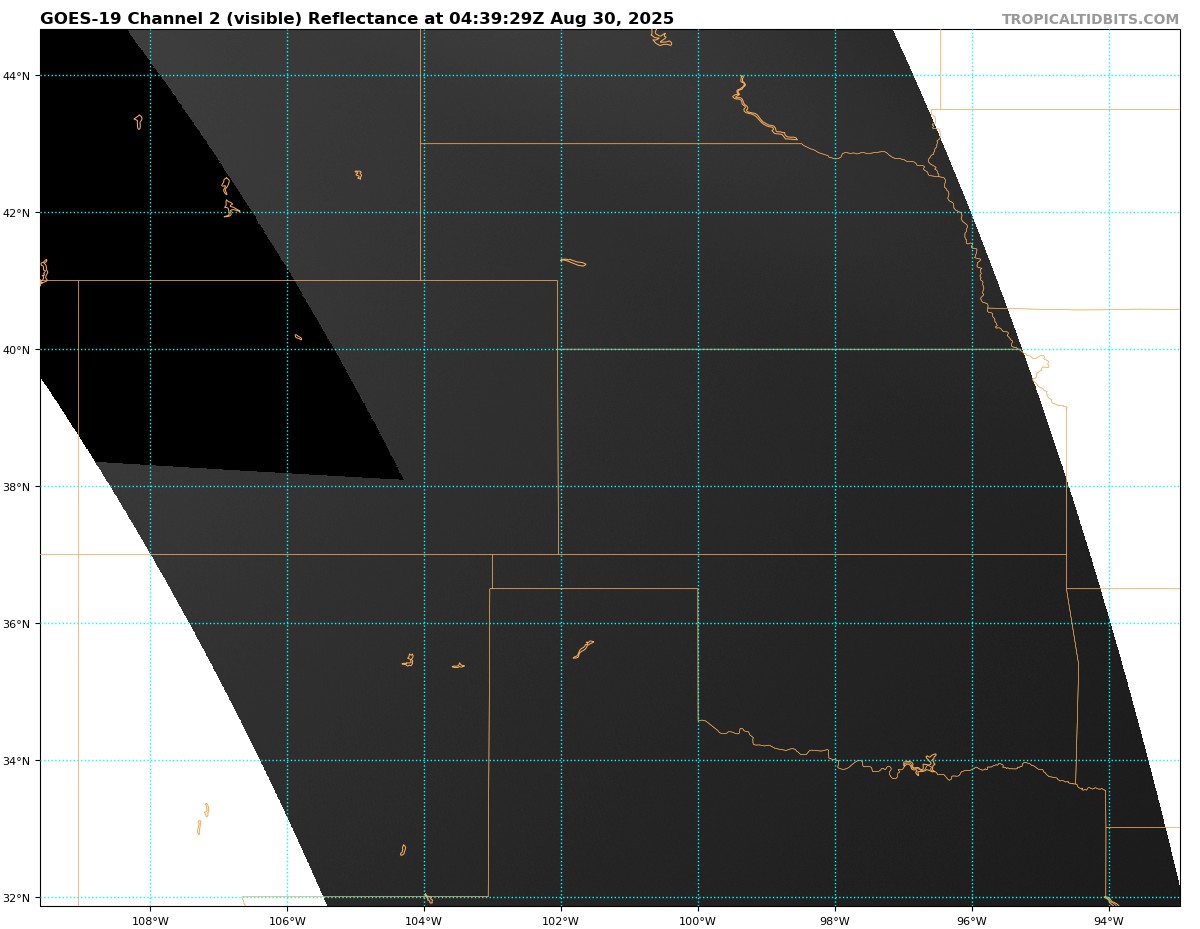Click the 98°W longitude label
The height and width of the screenshot is (929, 1200).
pos(835,921)
